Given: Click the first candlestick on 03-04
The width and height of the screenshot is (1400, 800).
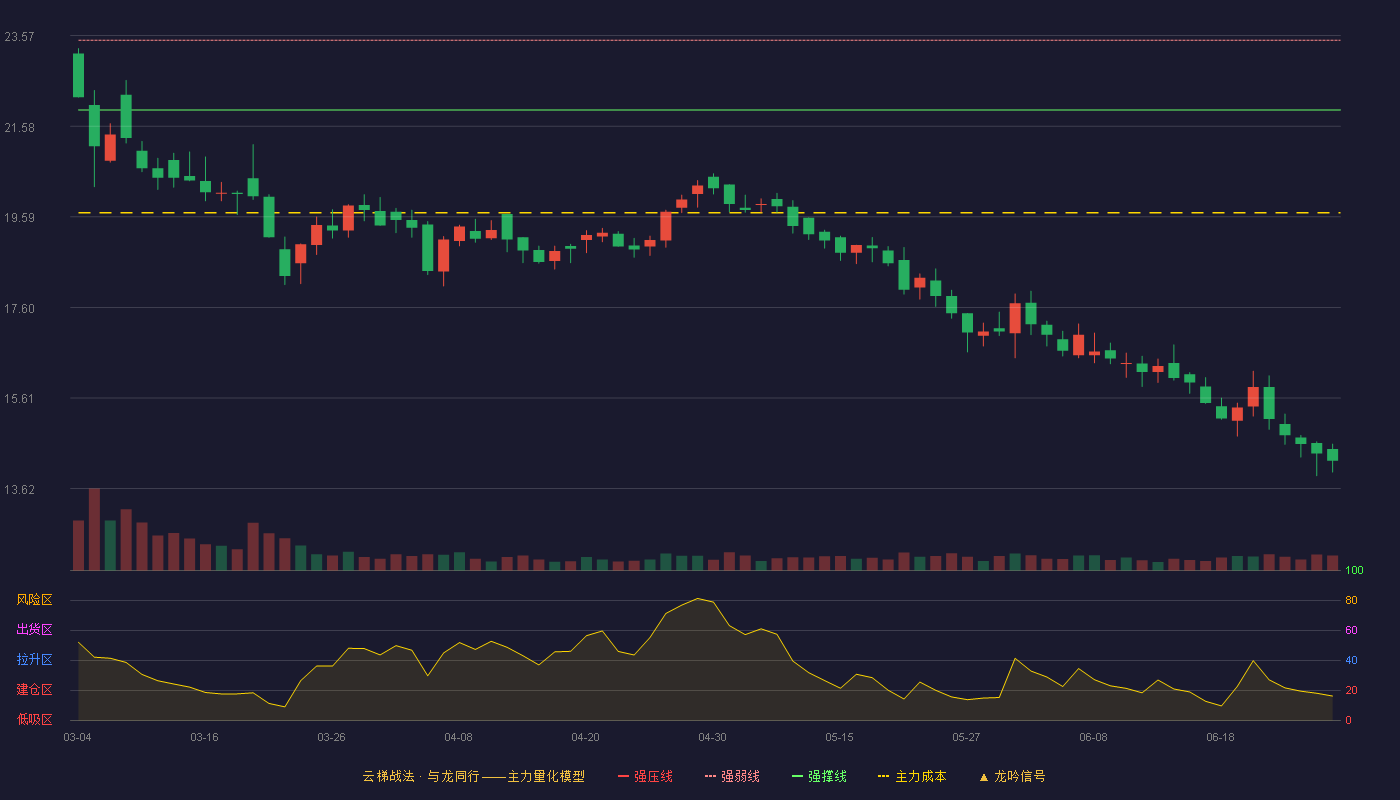Looking at the screenshot, I should point(78,75).
